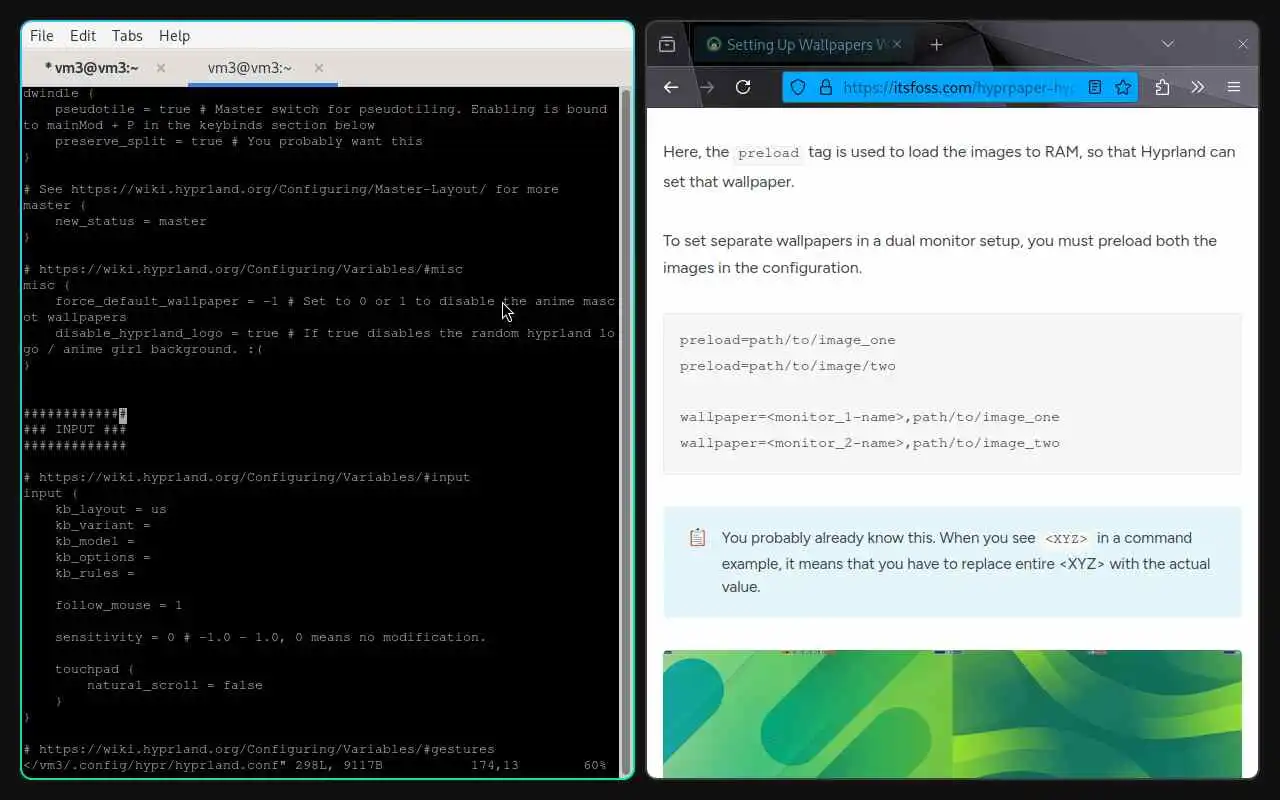Image resolution: width=1280 pixels, height=800 pixels.
Task: Click the itsfoss.com URL address bar
Action: click(957, 87)
